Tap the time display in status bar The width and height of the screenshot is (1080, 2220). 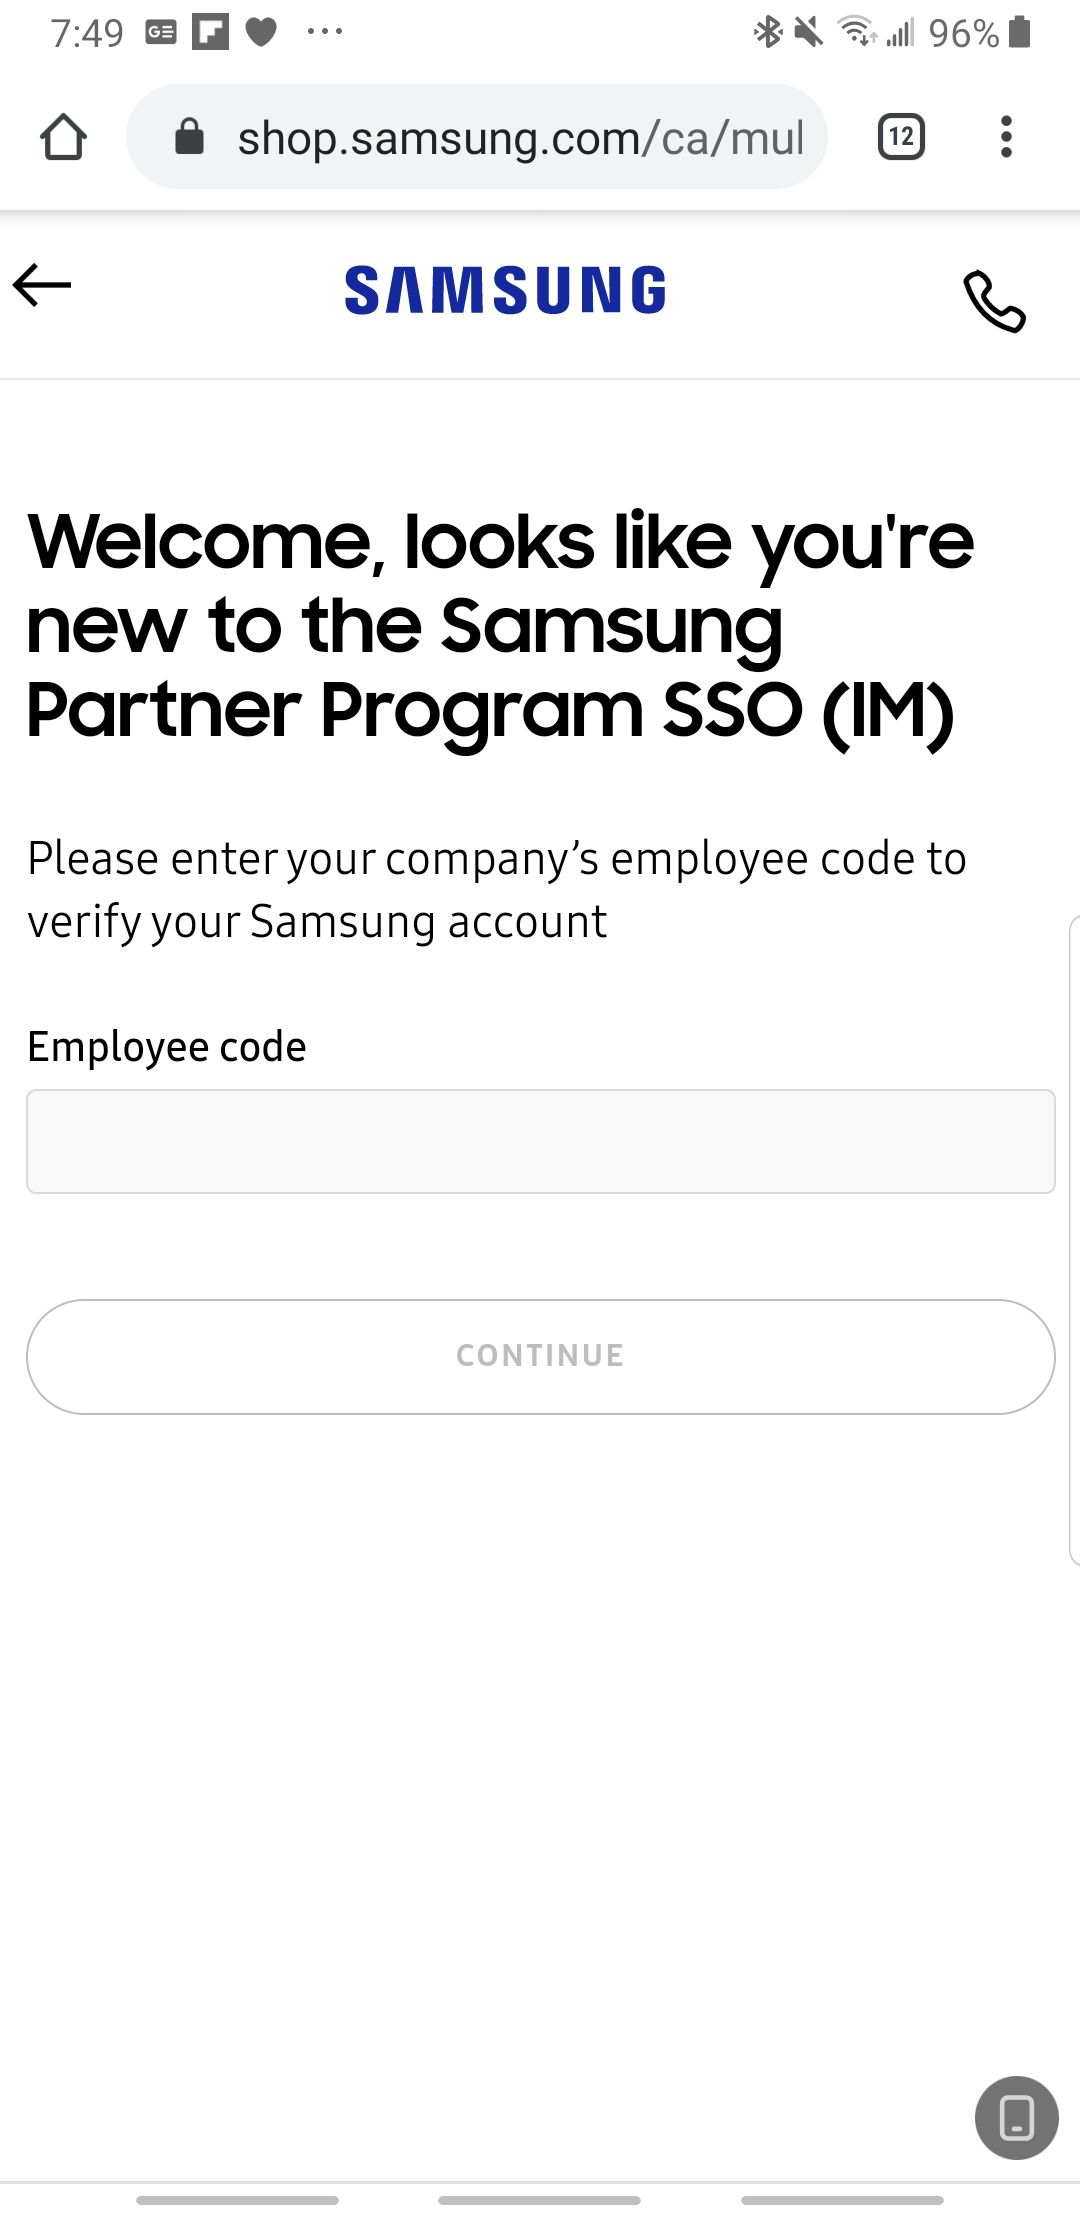(x=86, y=32)
